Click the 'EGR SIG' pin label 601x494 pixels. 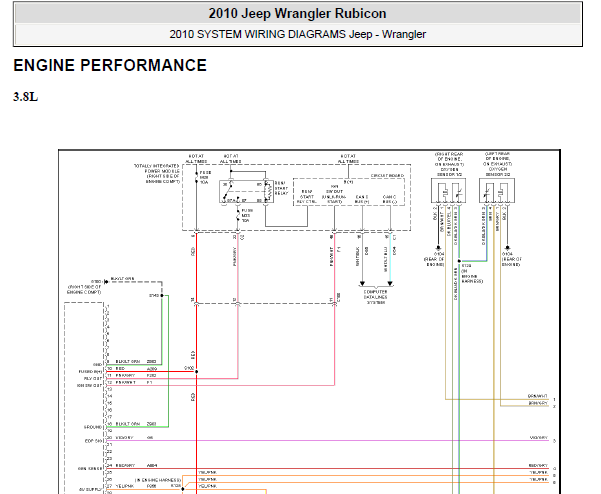pos(94,441)
